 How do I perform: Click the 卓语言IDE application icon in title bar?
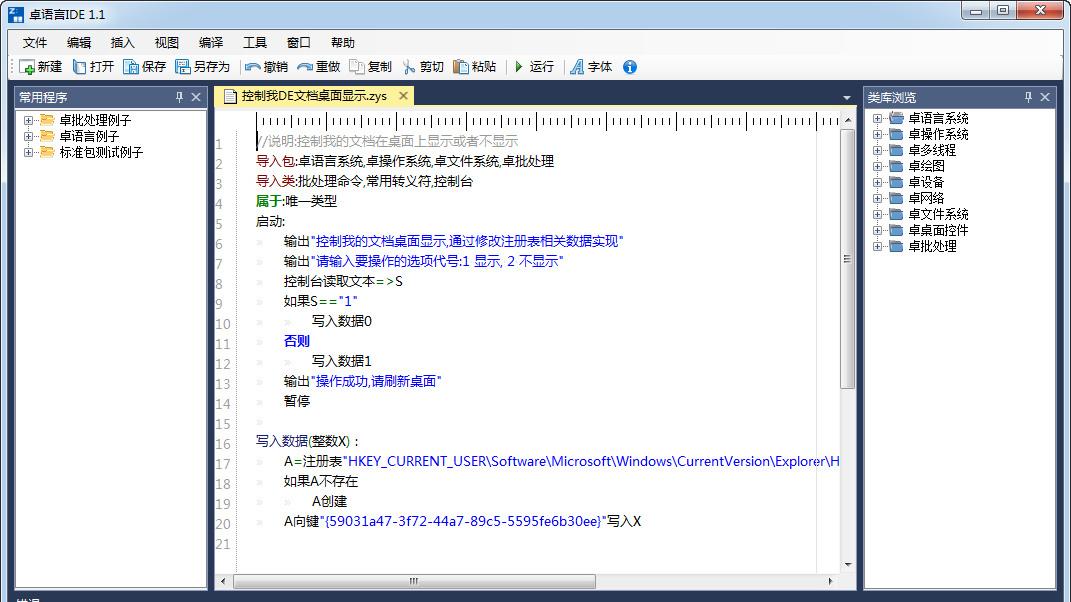[15, 14]
